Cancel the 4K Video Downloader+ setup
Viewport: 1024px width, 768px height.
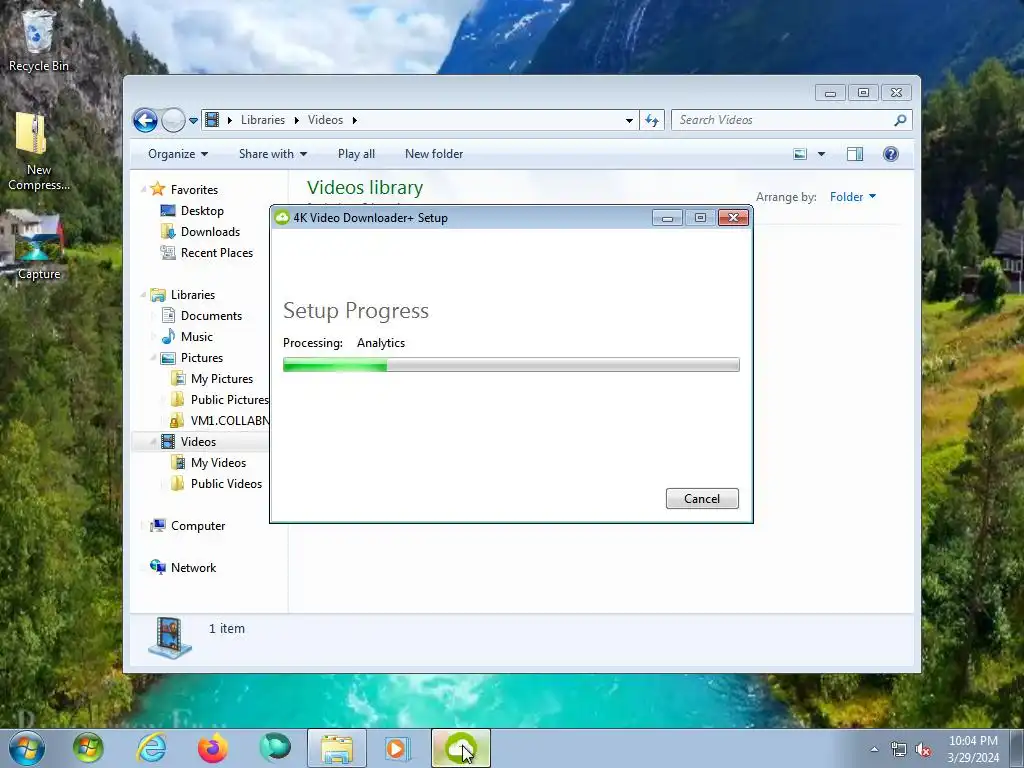pyautogui.click(x=702, y=499)
